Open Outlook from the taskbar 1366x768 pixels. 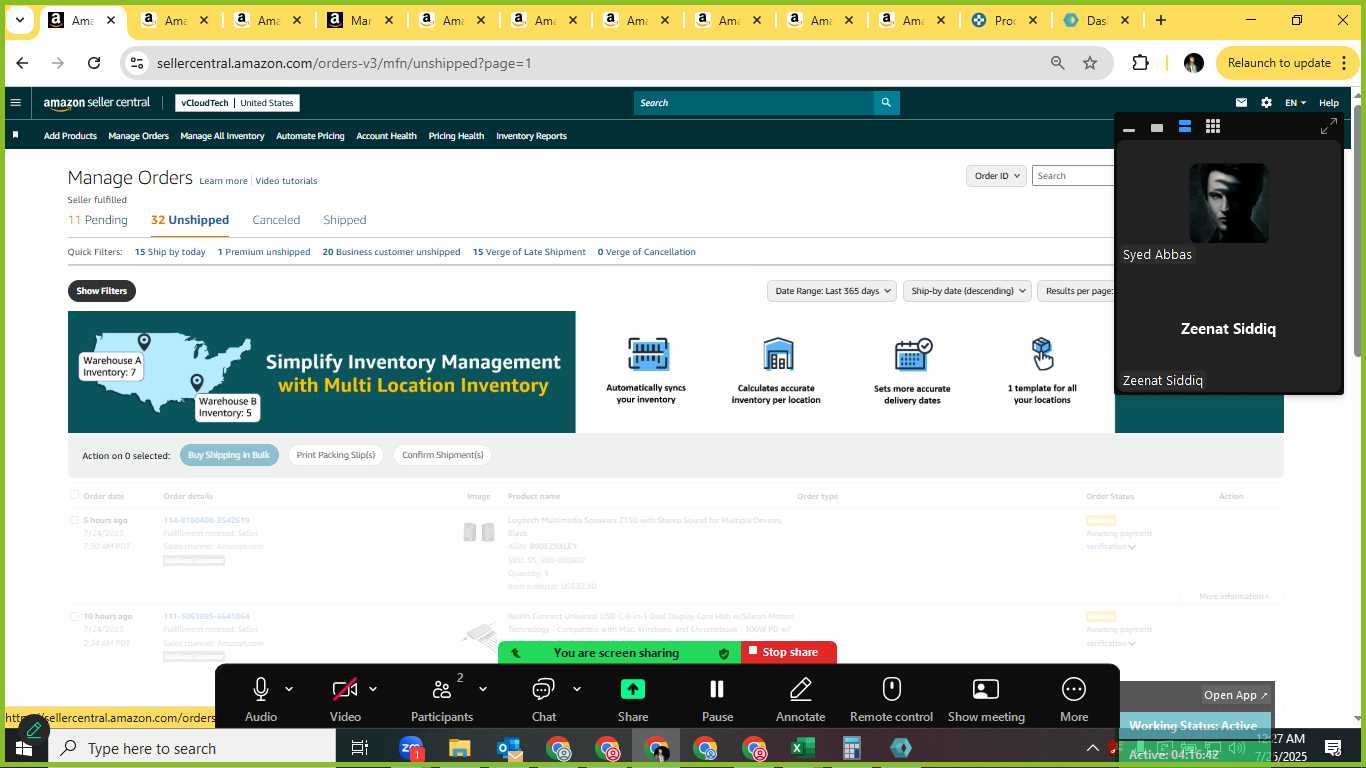click(x=510, y=748)
